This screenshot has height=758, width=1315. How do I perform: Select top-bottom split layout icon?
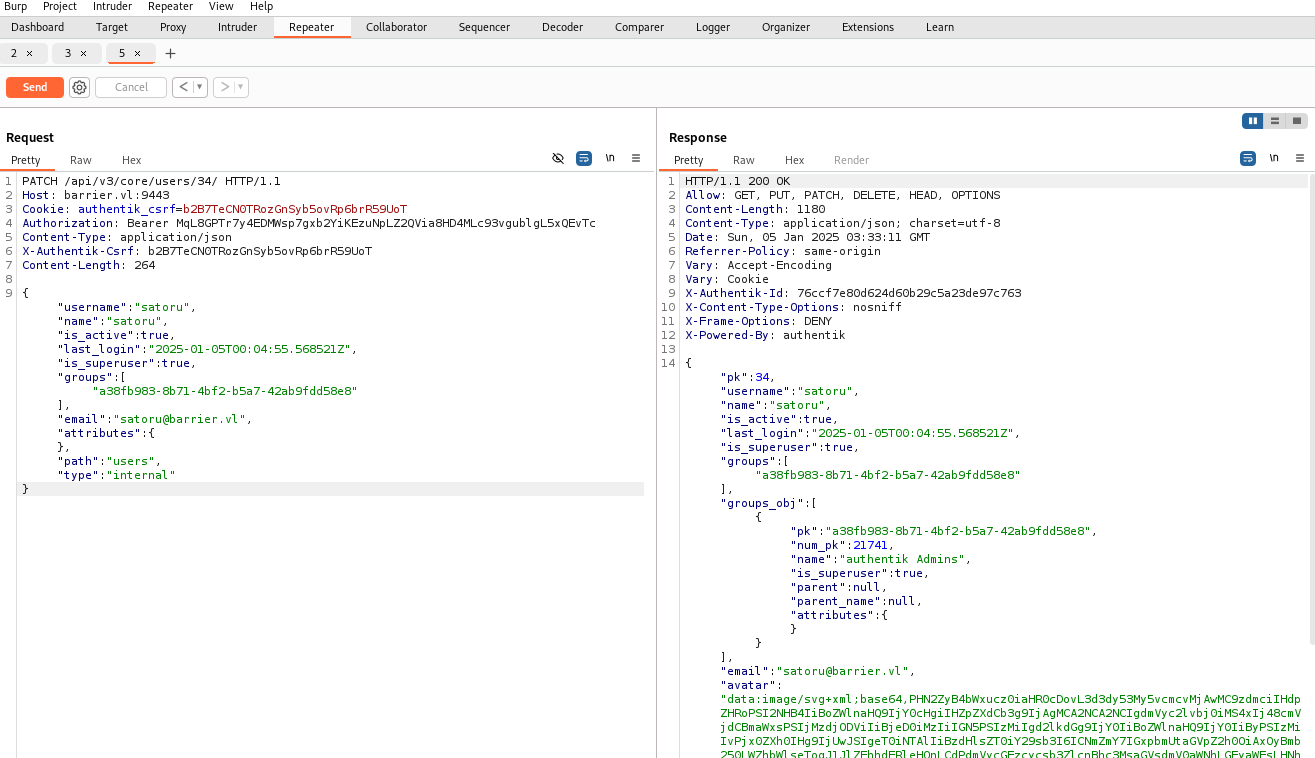coord(1275,121)
